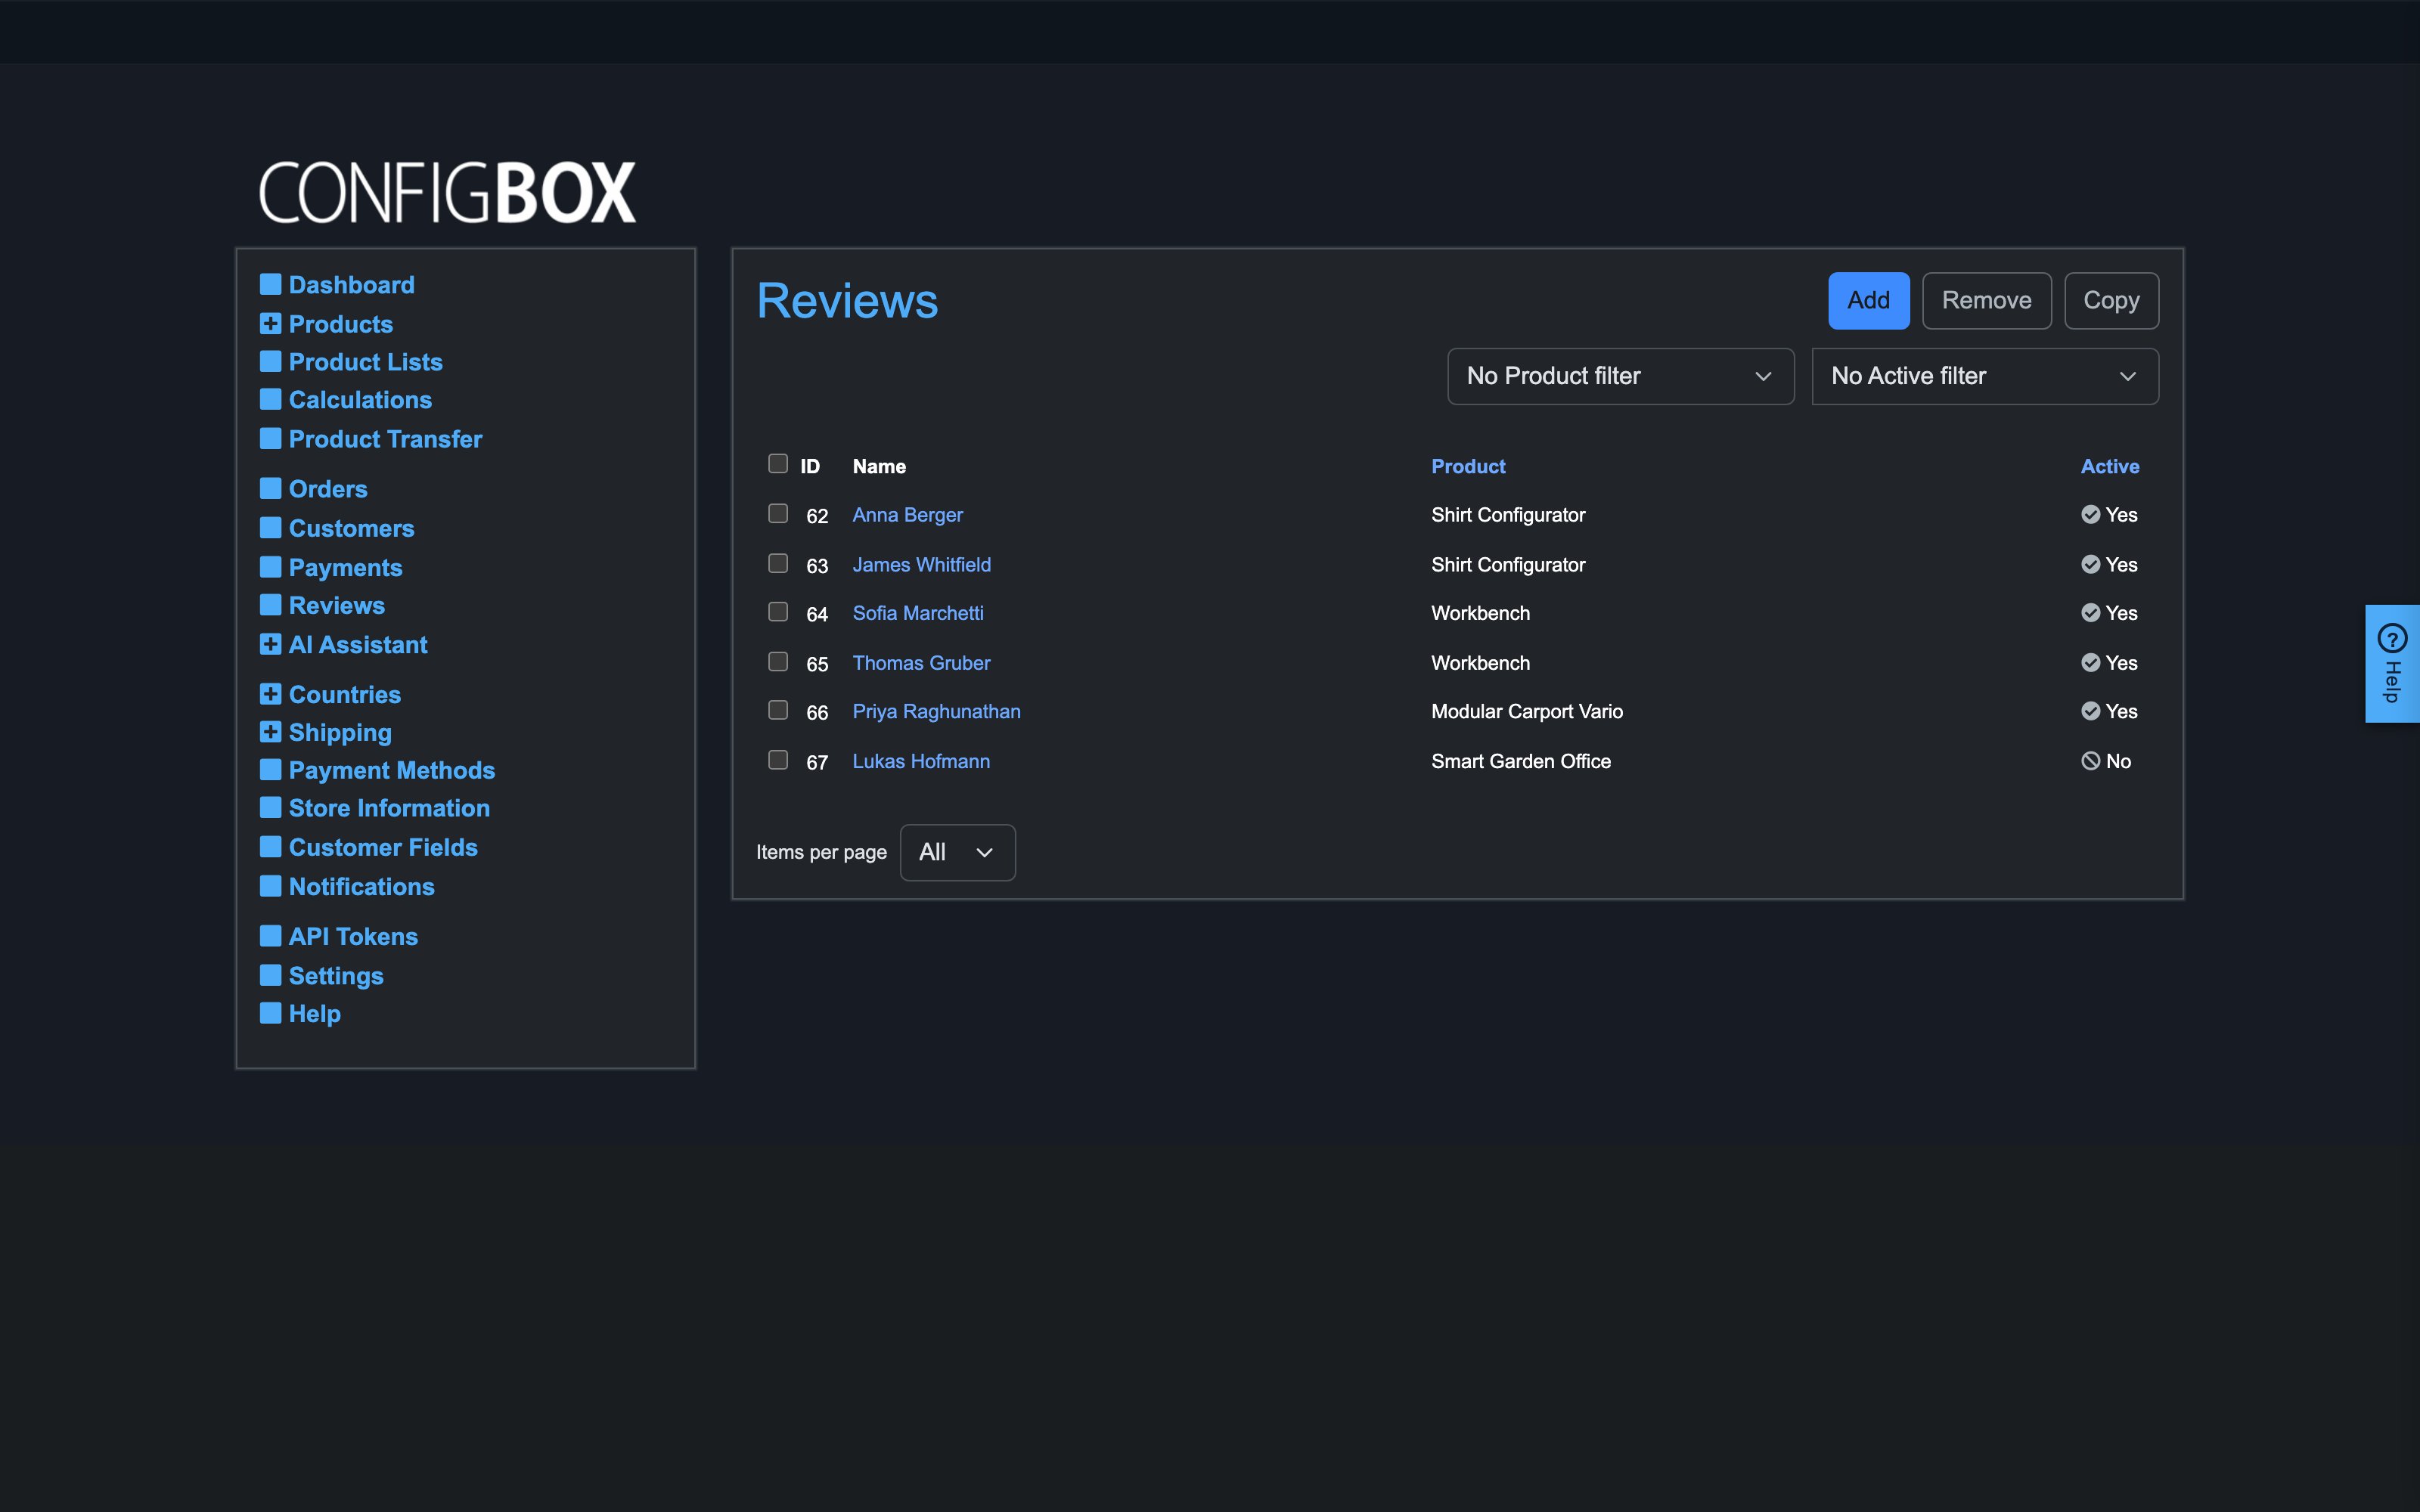Sort by the Product column header
Screen dimensions: 2420x1512
pyautogui.click(x=1467, y=466)
